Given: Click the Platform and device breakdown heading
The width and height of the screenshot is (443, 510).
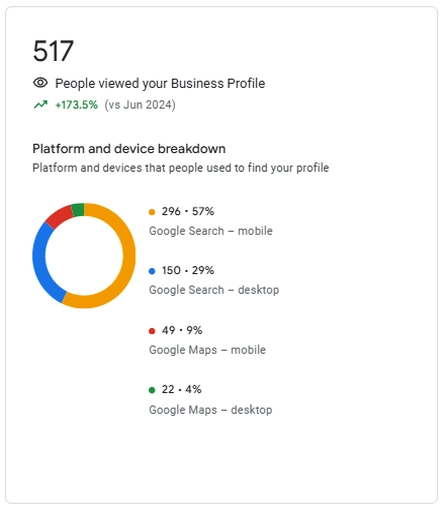Looking at the screenshot, I should 129,149.
